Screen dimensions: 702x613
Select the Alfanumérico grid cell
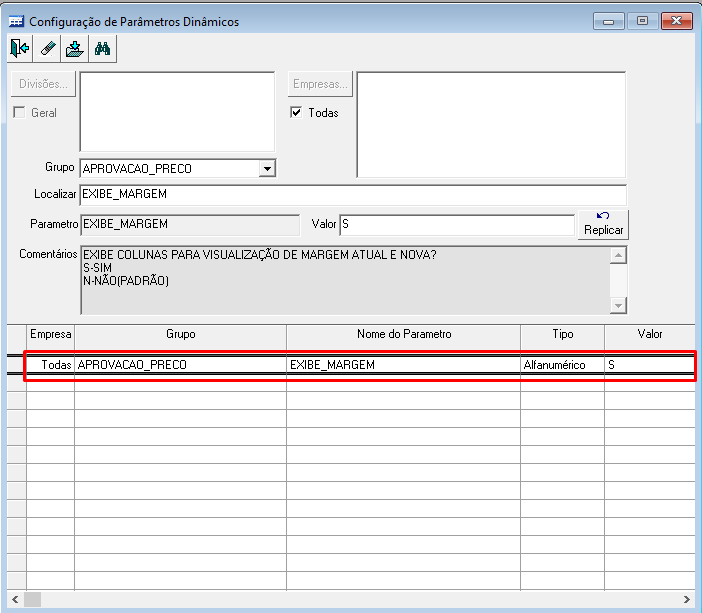[562, 365]
